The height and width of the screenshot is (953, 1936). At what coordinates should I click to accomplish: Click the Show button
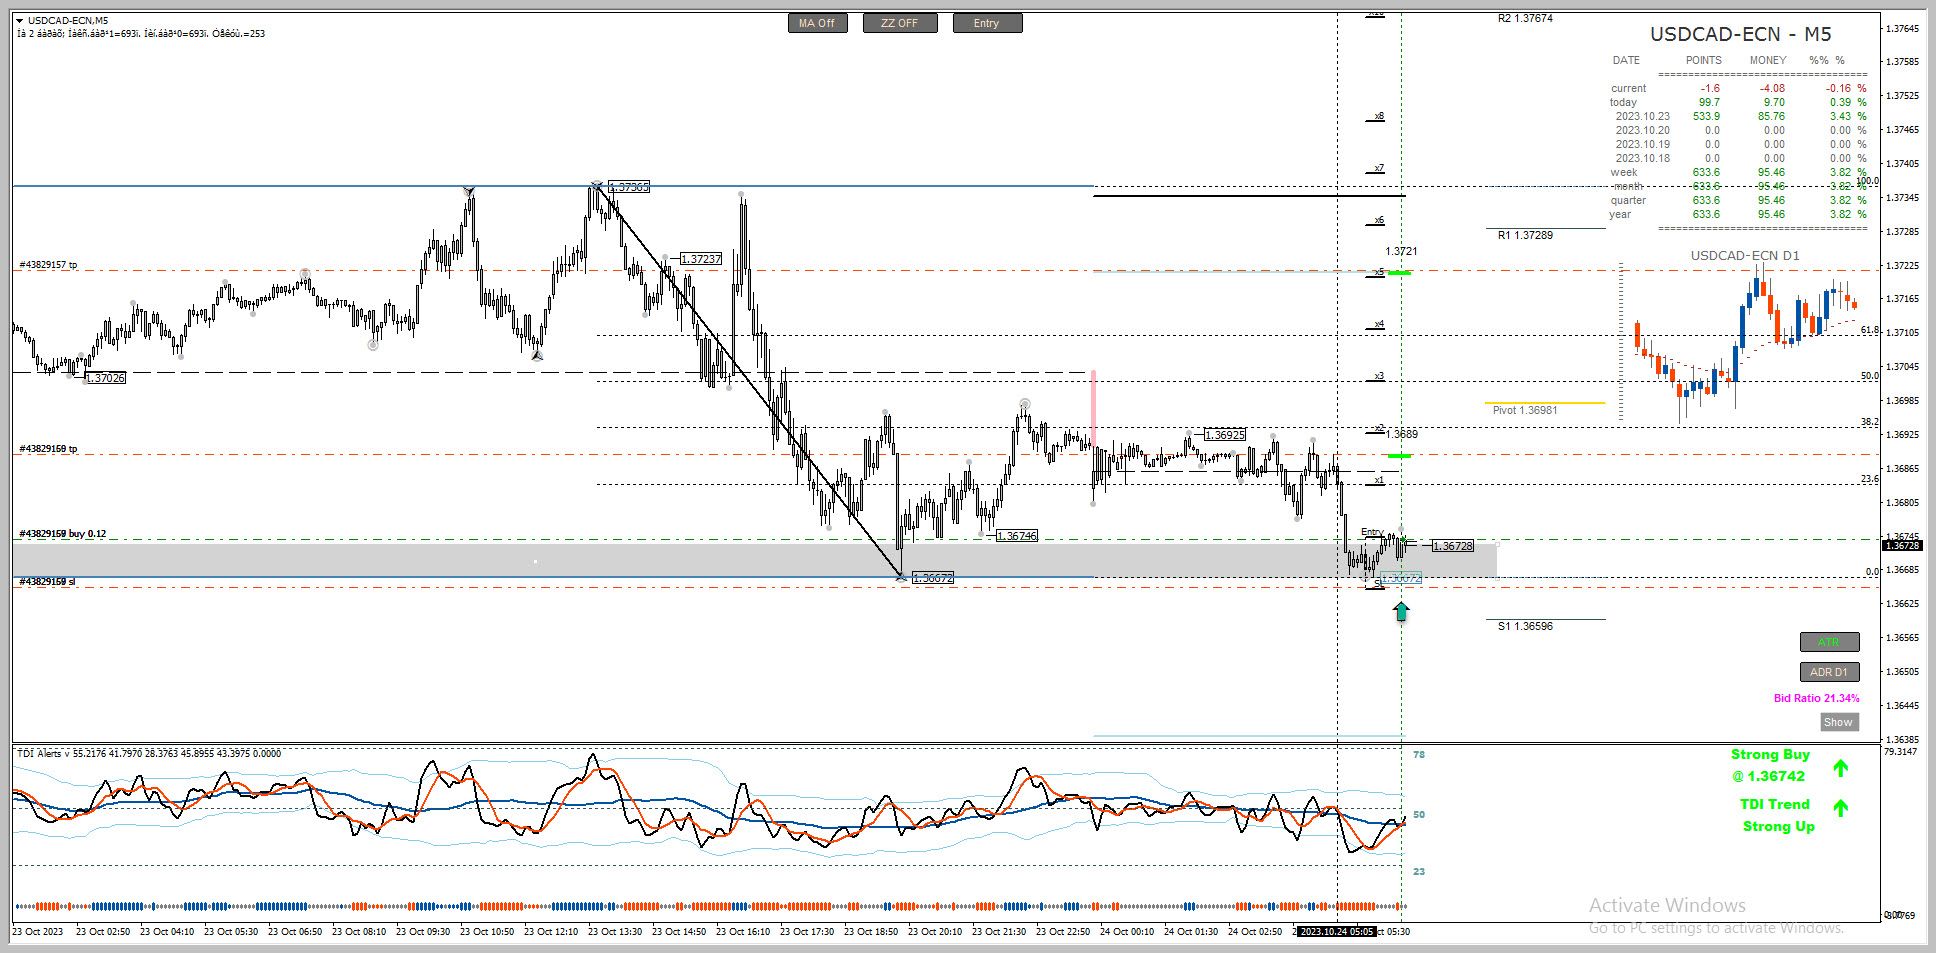click(1839, 722)
